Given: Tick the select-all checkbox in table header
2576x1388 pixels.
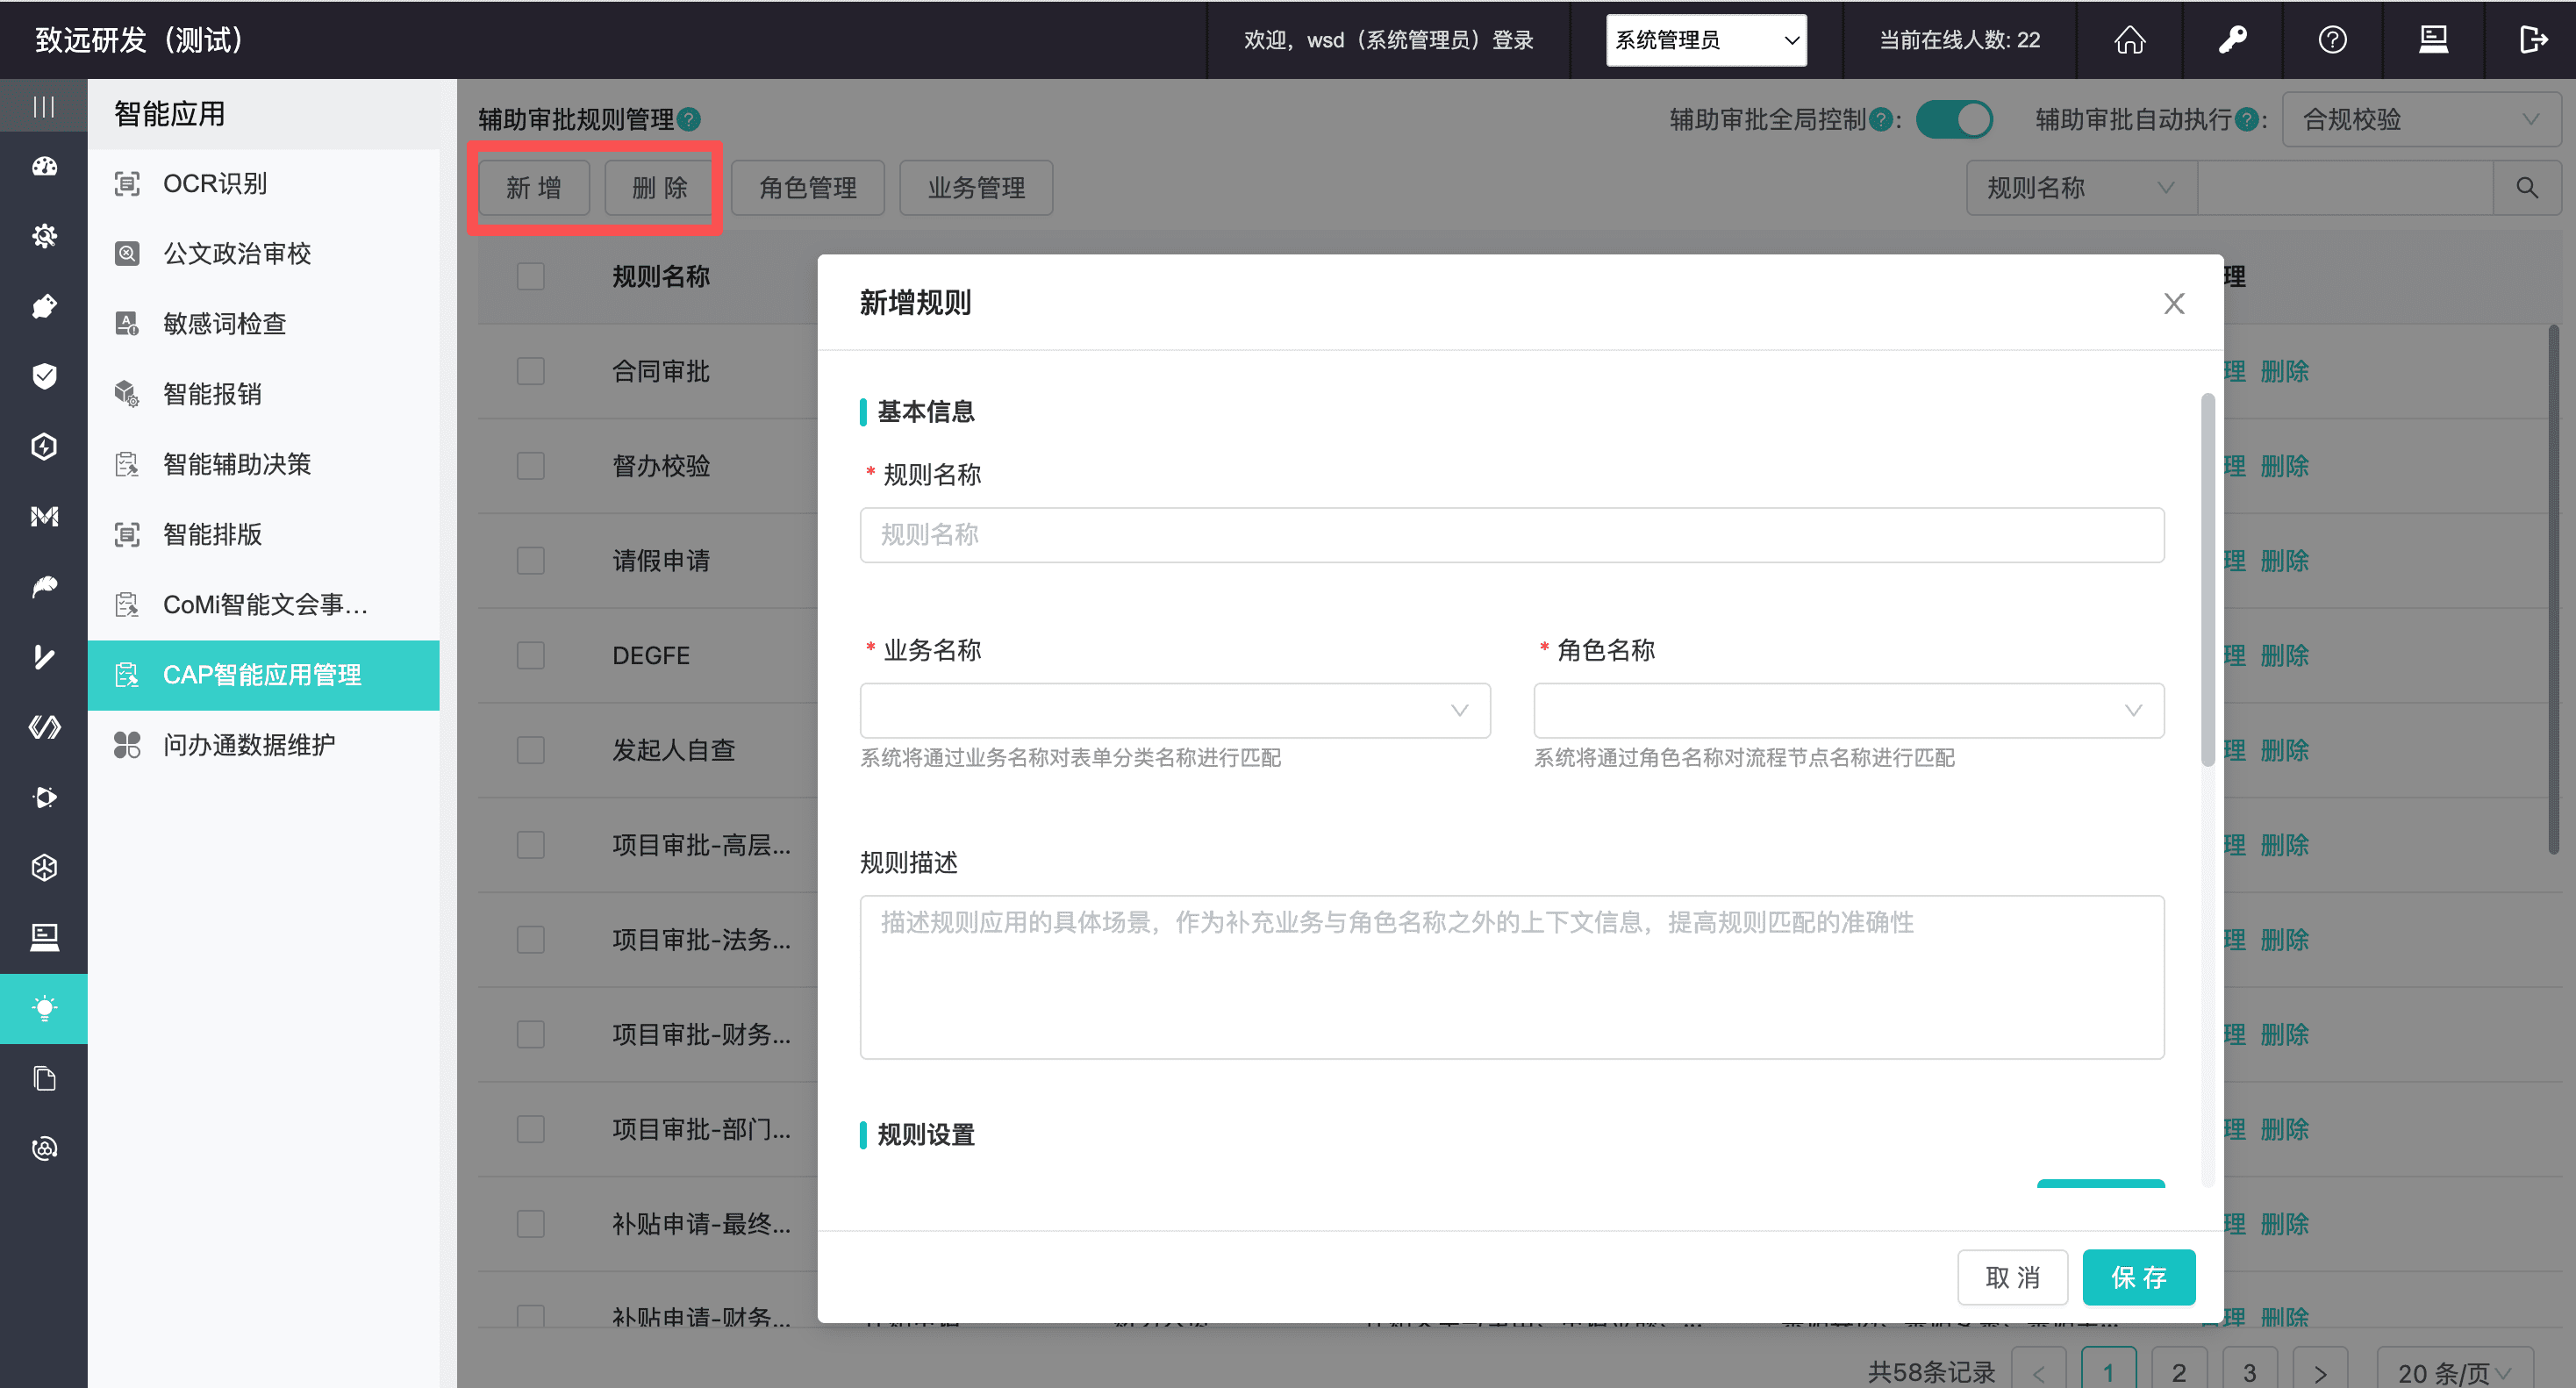Looking at the screenshot, I should click(531, 276).
